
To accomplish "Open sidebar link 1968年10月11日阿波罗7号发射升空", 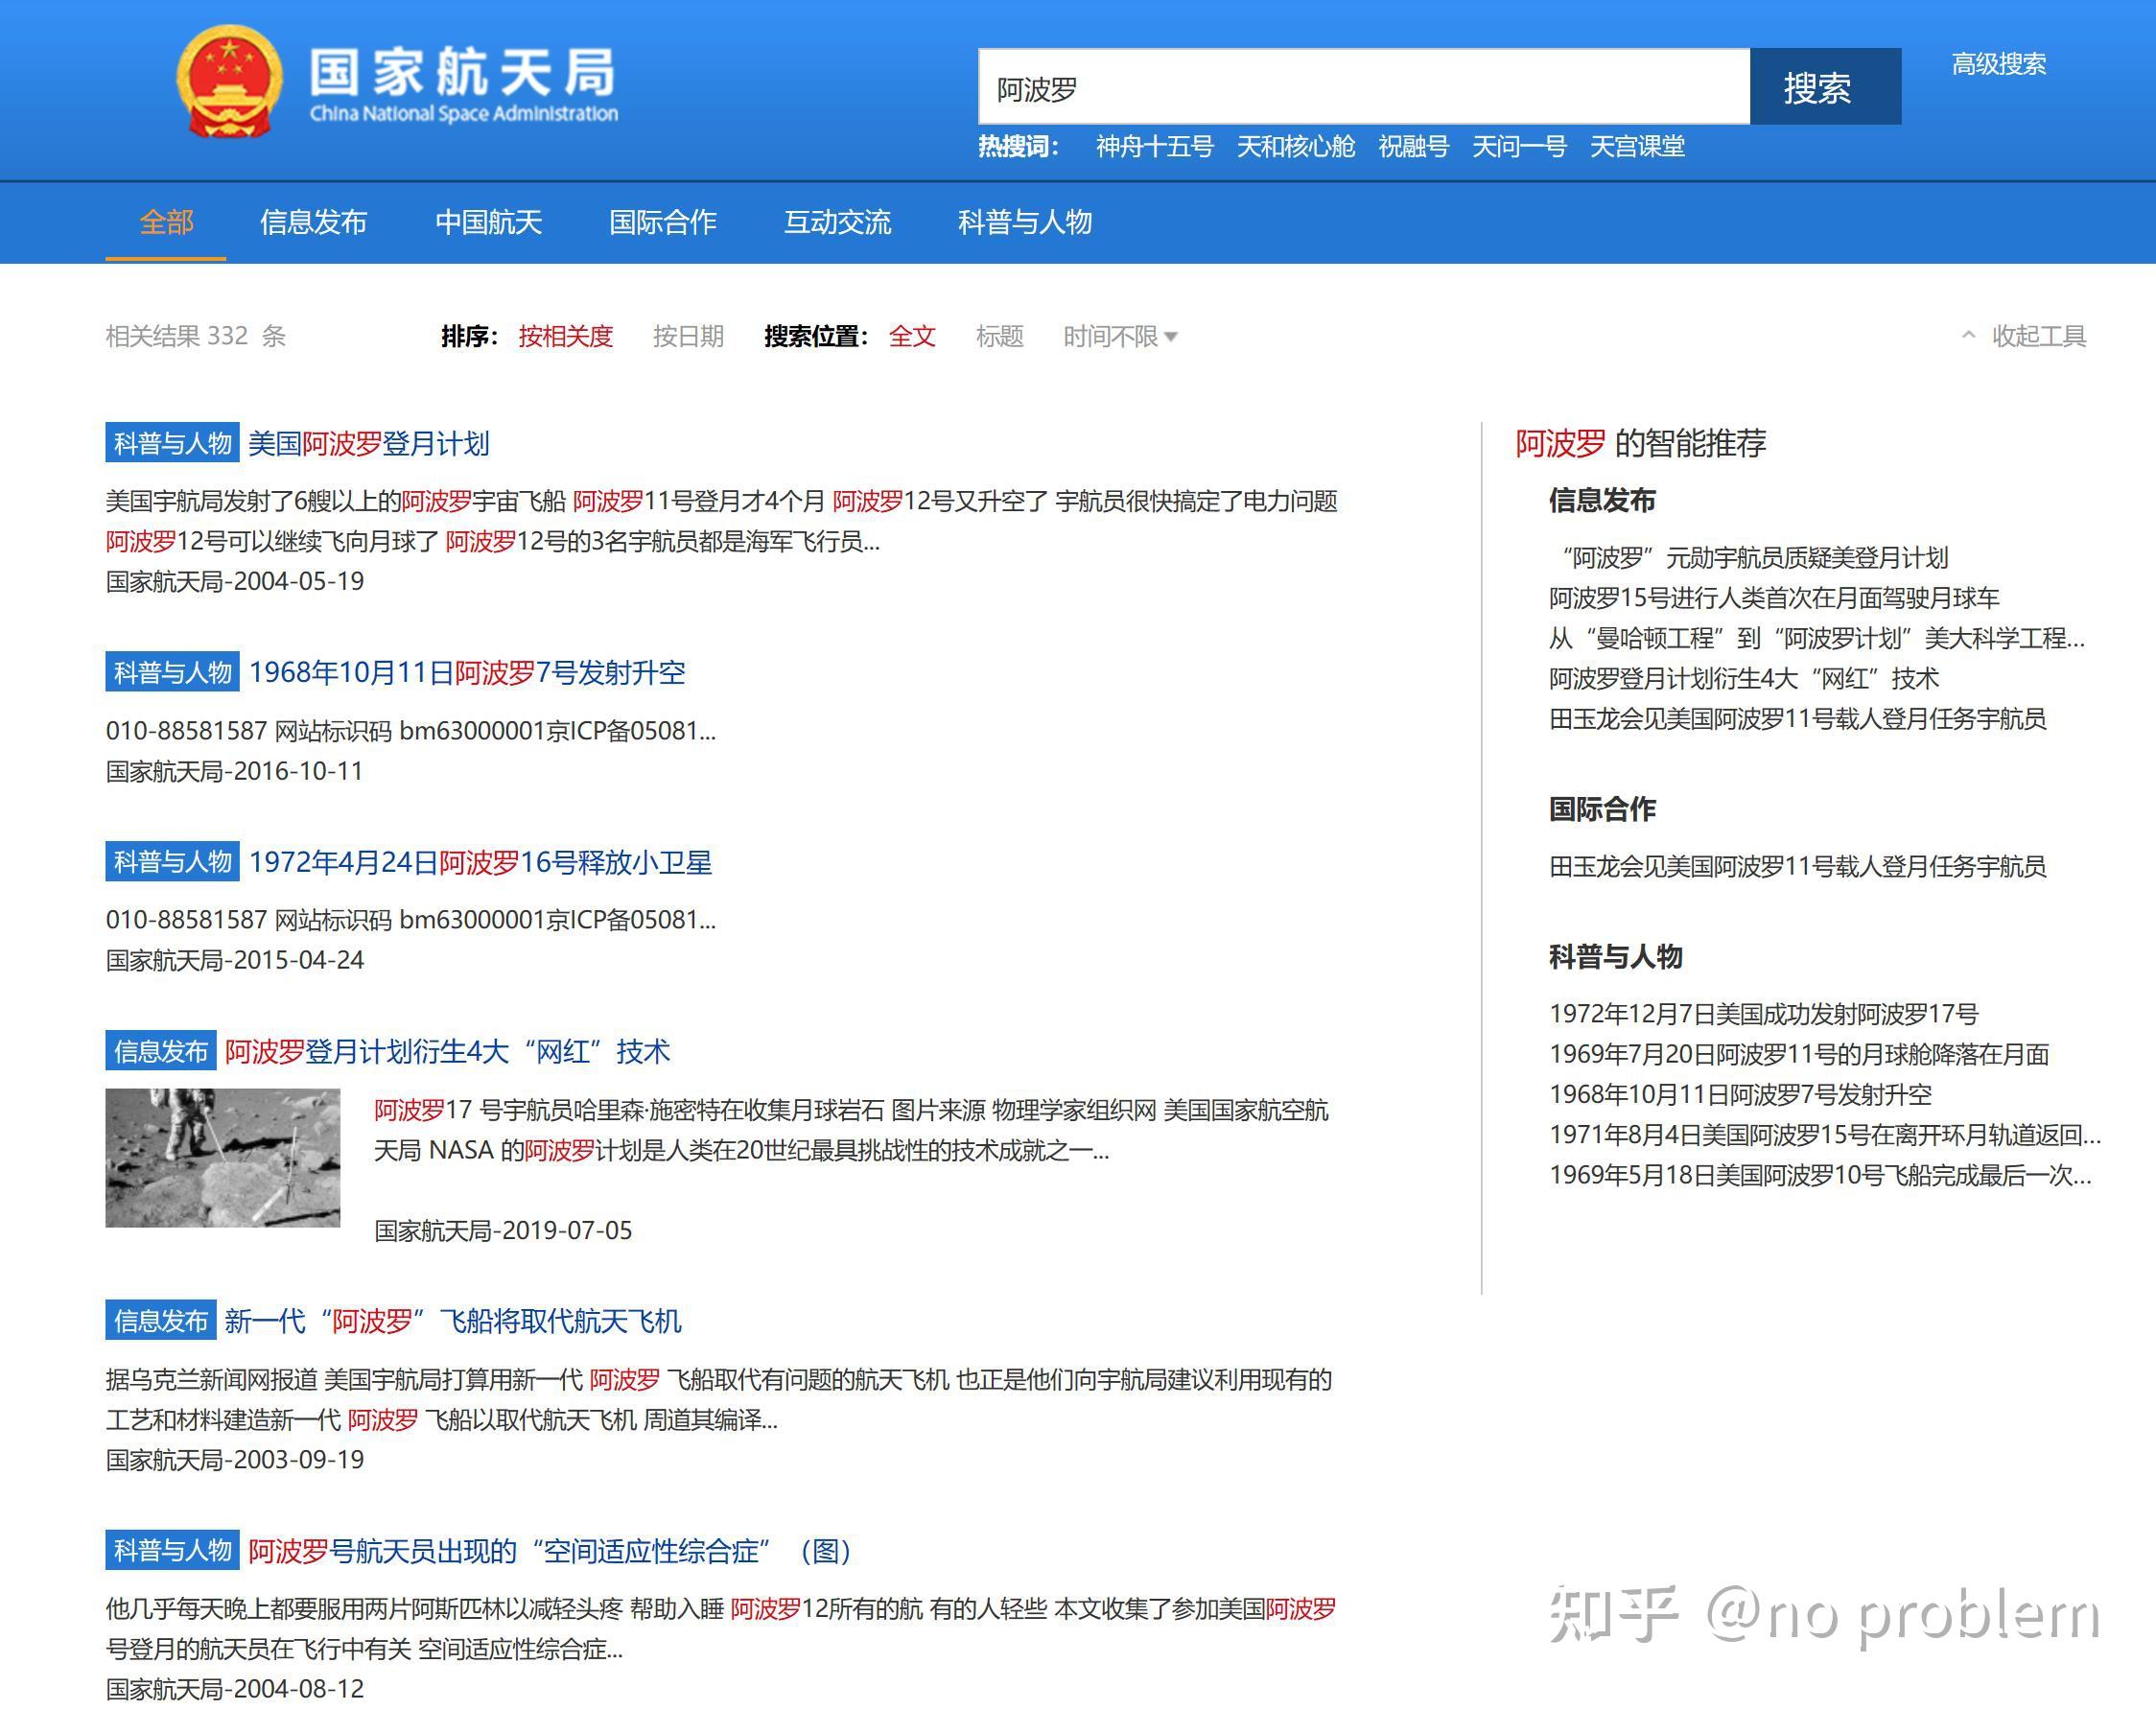I will pos(1740,1094).
